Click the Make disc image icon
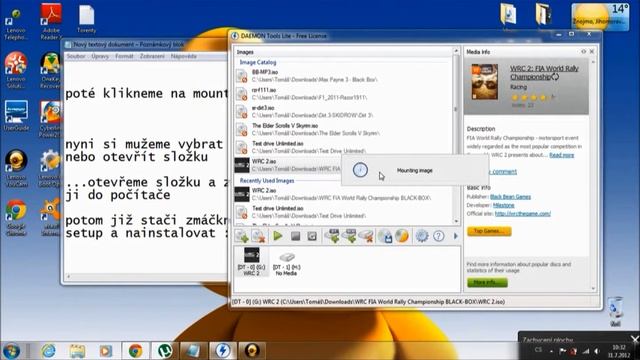The width and height of the screenshot is (640, 360). [x=385, y=236]
